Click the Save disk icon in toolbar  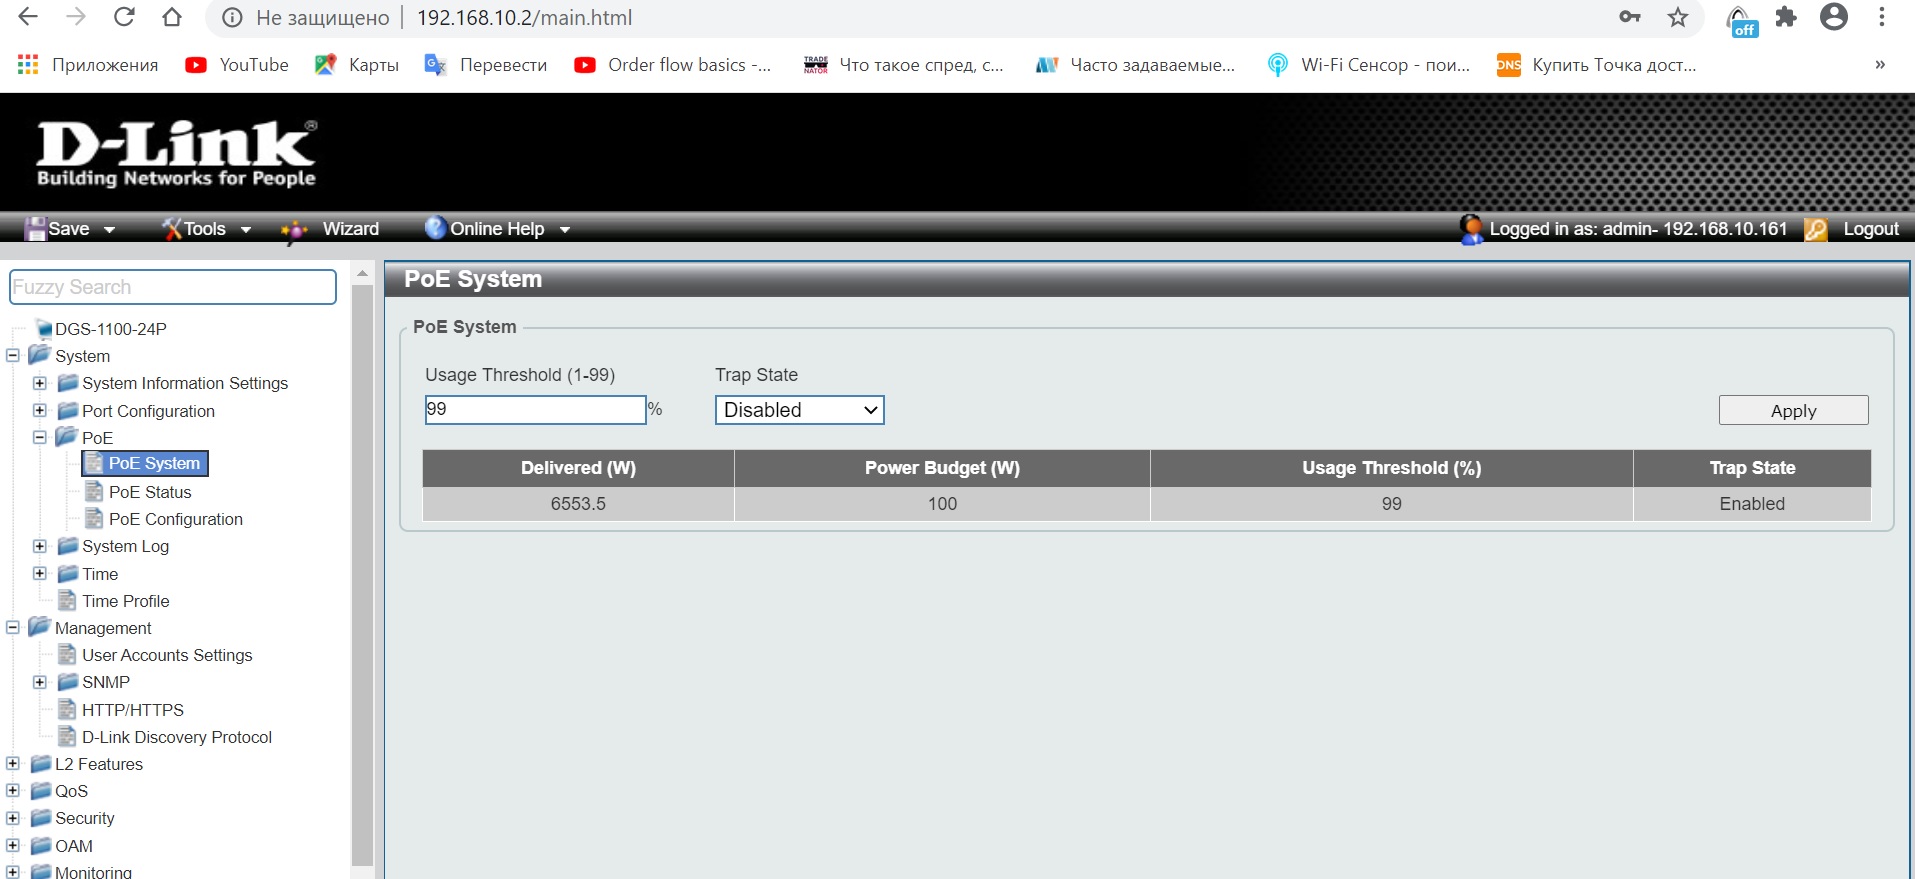pos(36,229)
